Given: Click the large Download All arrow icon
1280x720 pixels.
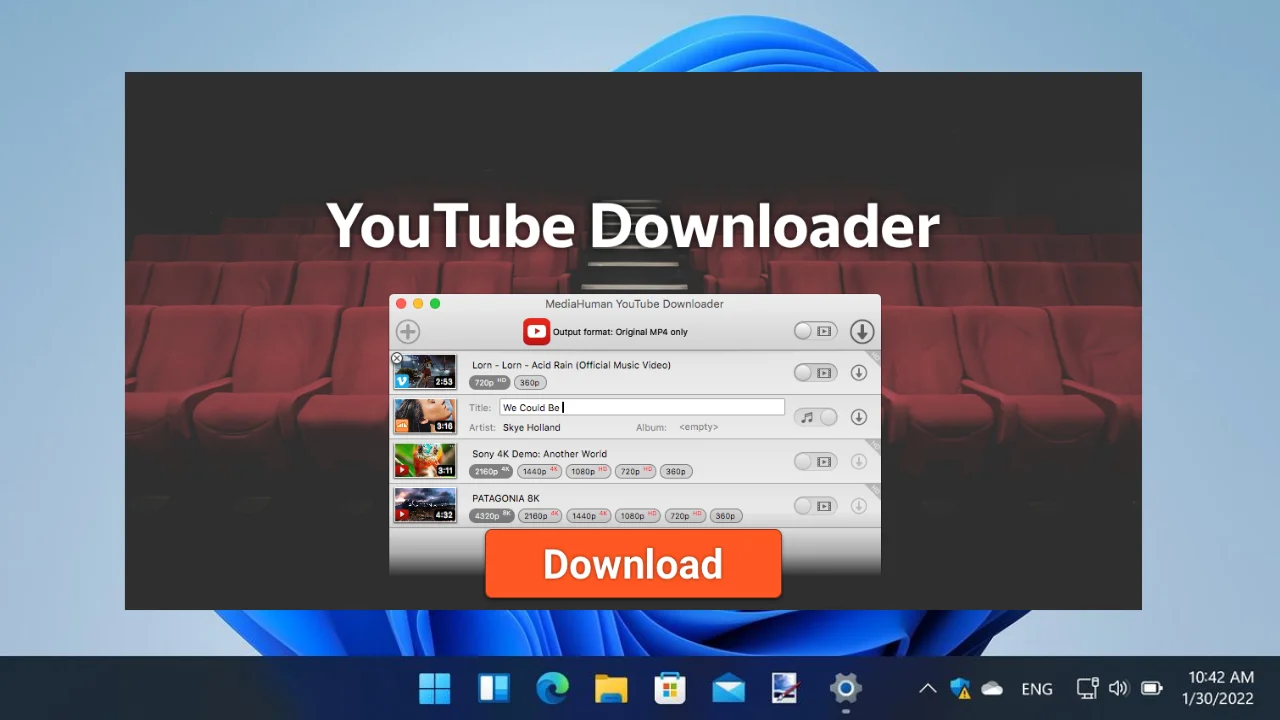Looking at the screenshot, I should [862, 332].
